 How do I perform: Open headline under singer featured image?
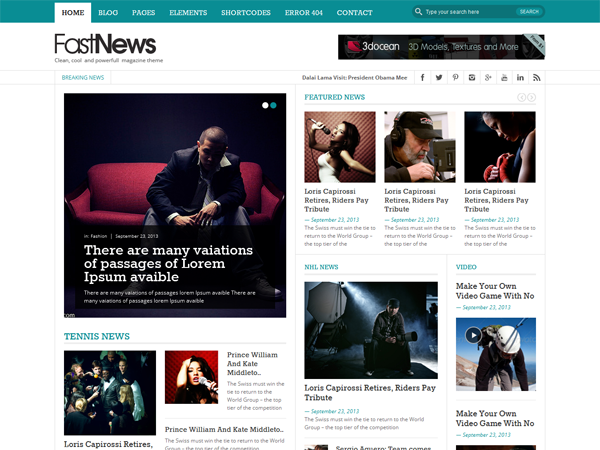[336, 200]
